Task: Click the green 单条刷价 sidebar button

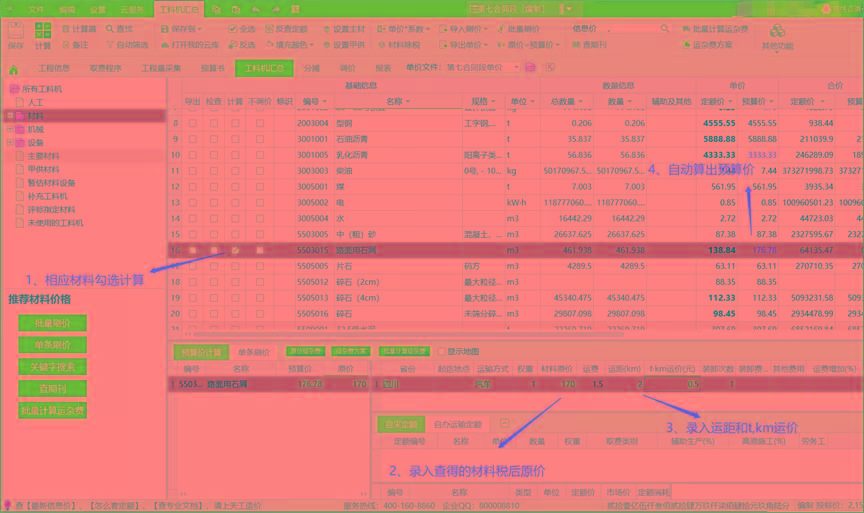Action: pos(52,345)
